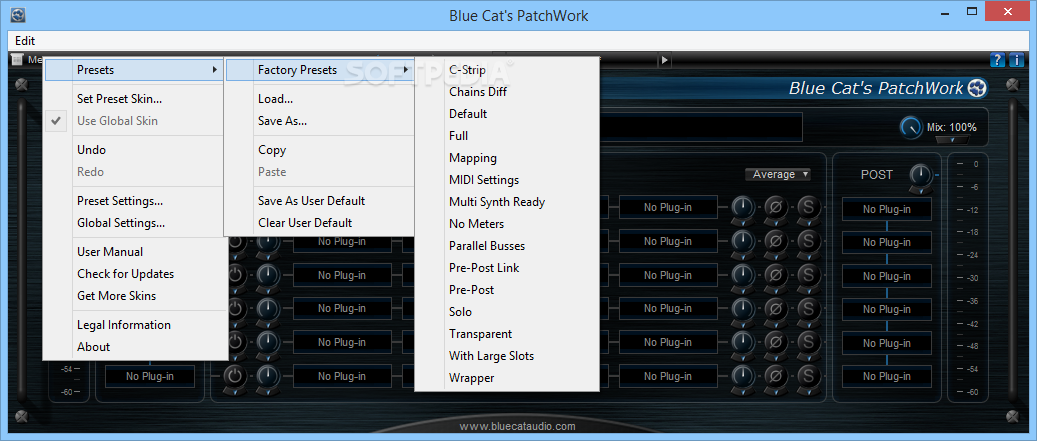Expand the Presets submenu
The height and width of the screenshot is (441, 1037).
pos(136,70)
